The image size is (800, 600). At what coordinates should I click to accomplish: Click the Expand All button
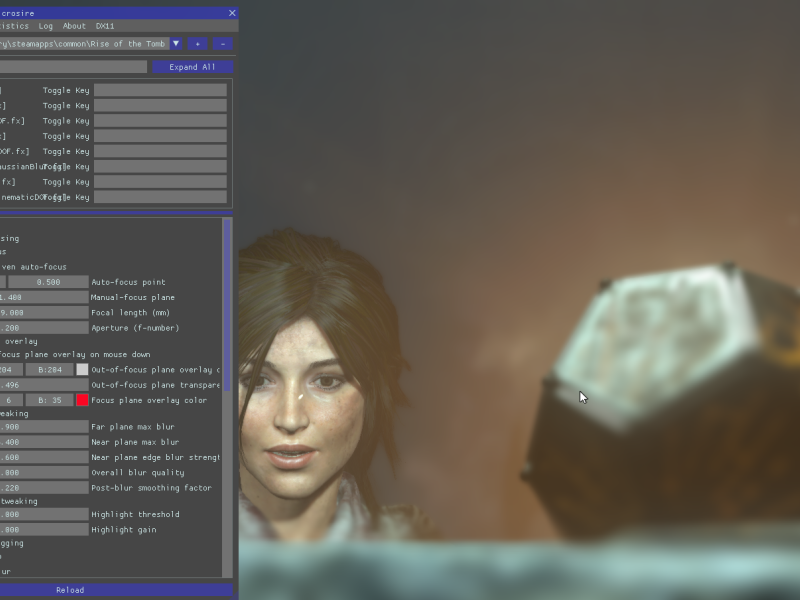pos(192,67)
